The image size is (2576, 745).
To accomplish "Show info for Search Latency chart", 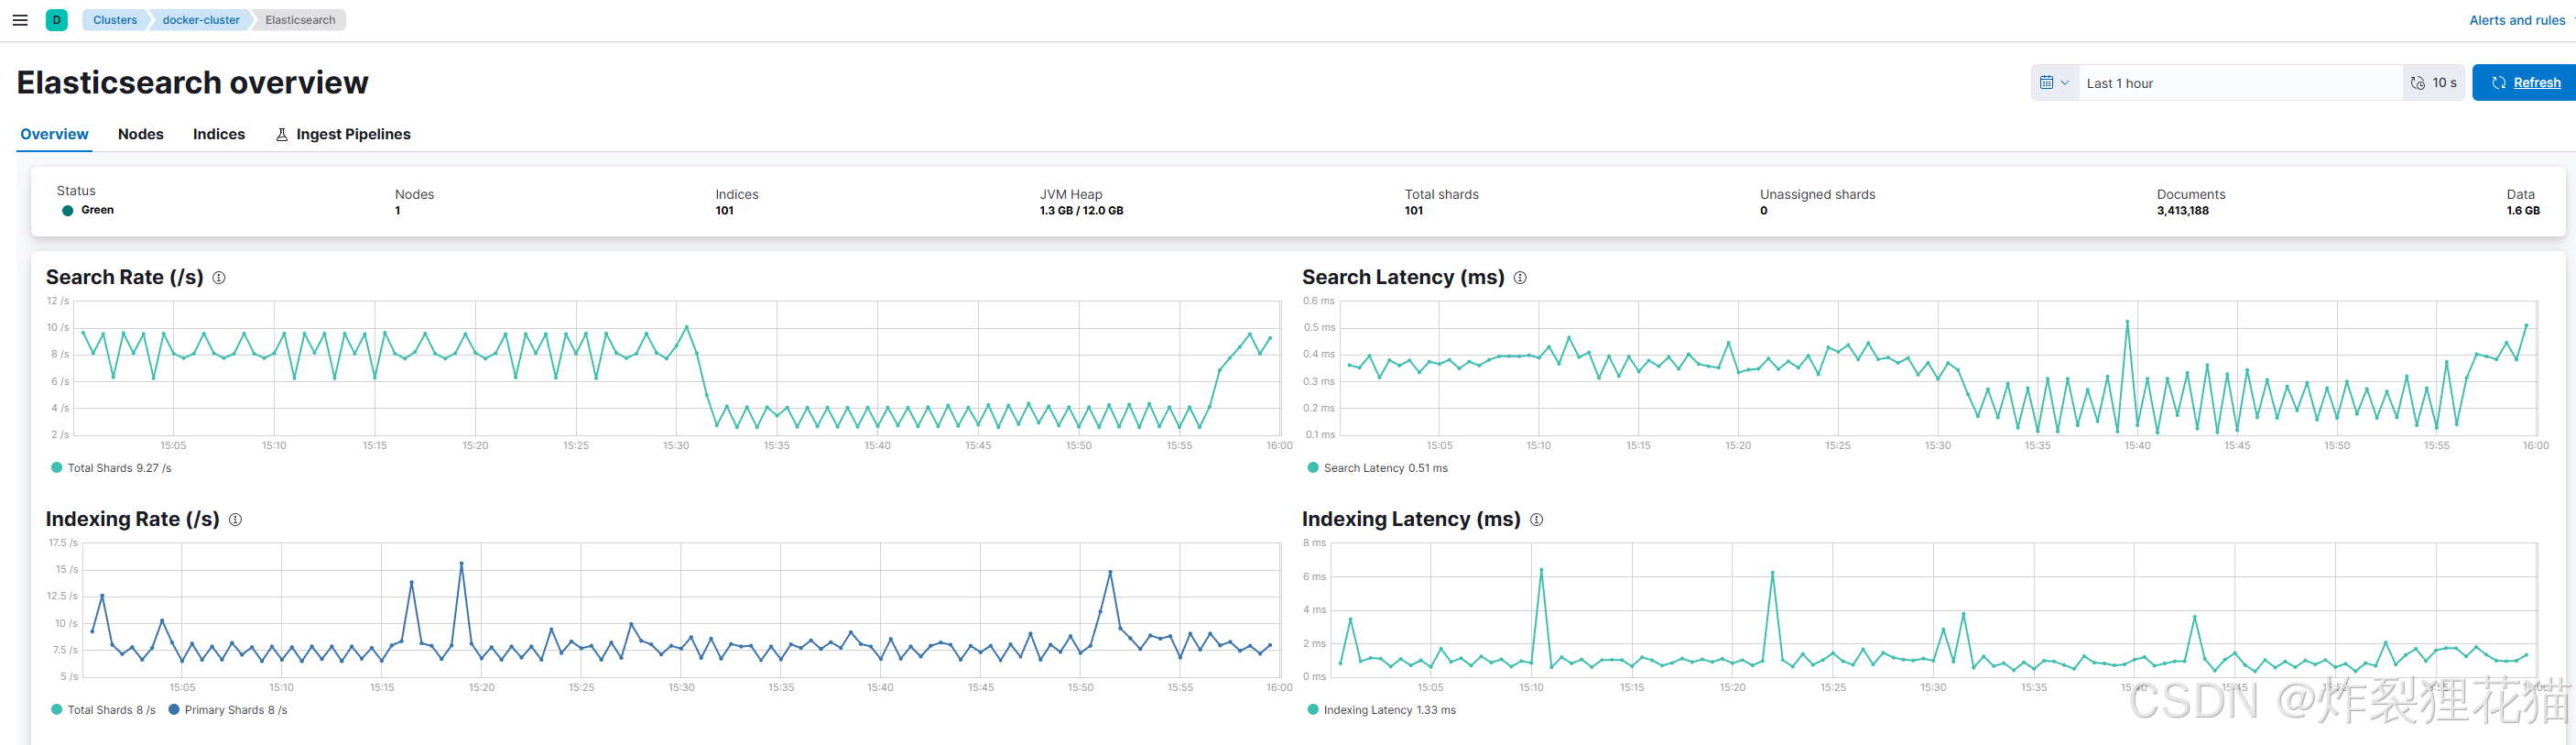I will pos(1520,278).
